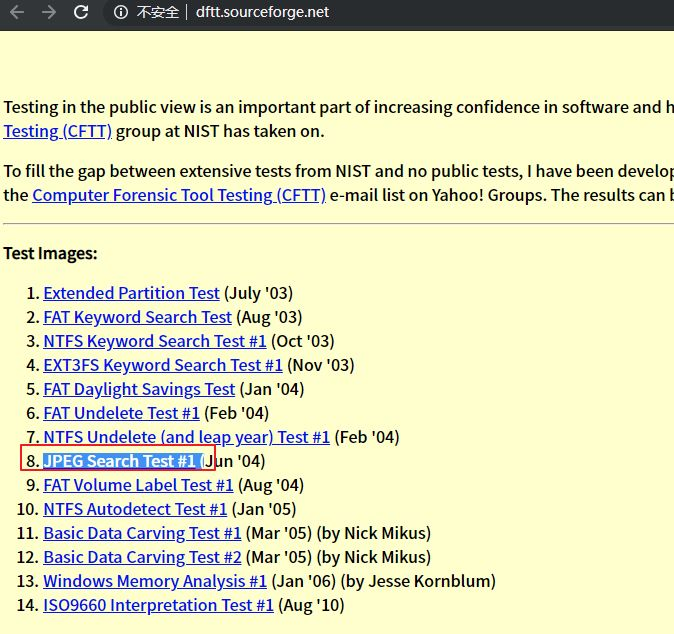
Task: Click the "(Jan '06) (by Jesse Kornblum)" text
Action: tap(383, 581)
